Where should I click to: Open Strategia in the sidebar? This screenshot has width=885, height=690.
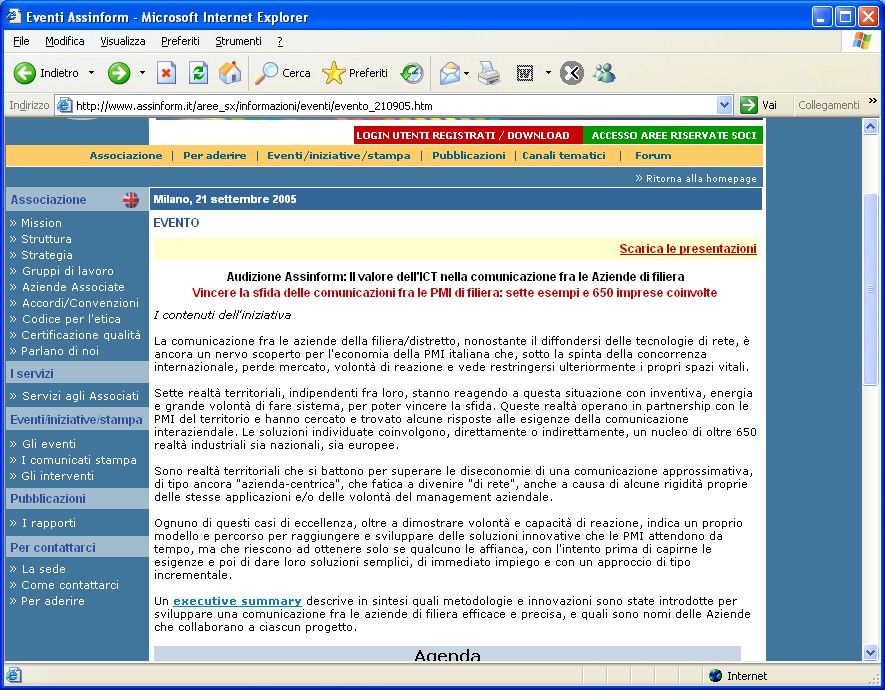[x=46, y=255]
